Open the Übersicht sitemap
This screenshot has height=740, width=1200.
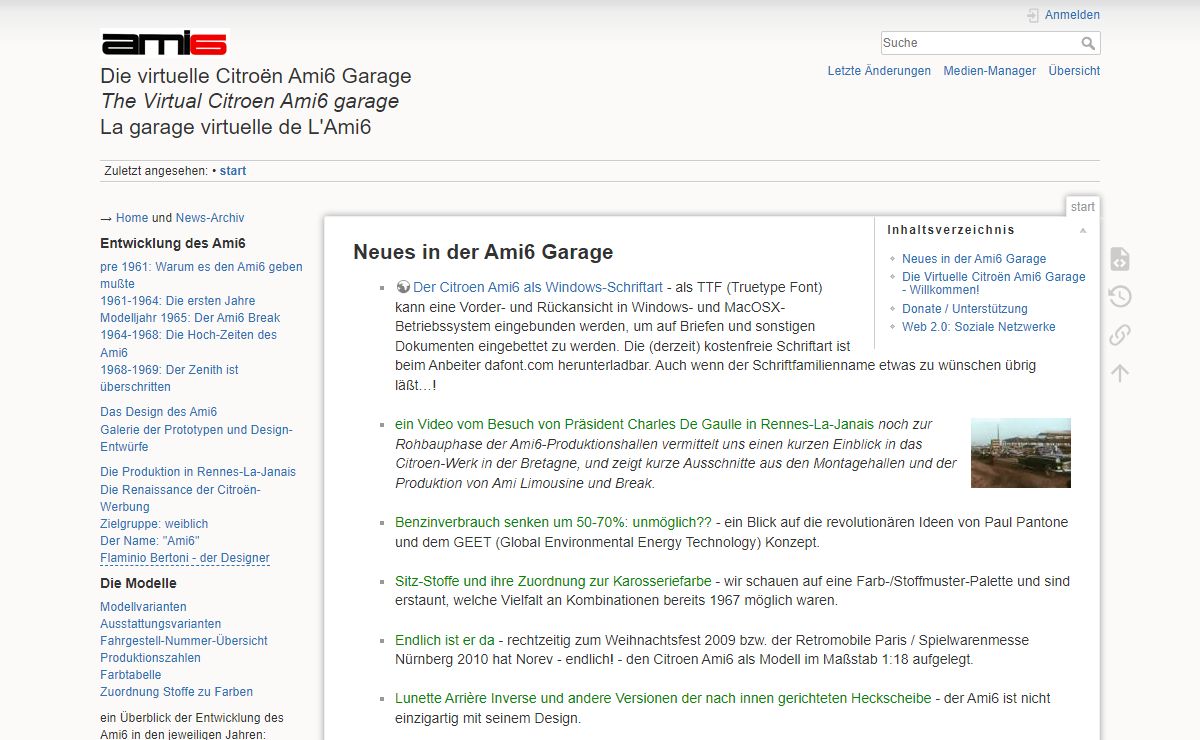pyautogui.click(x=1074, y=71)
